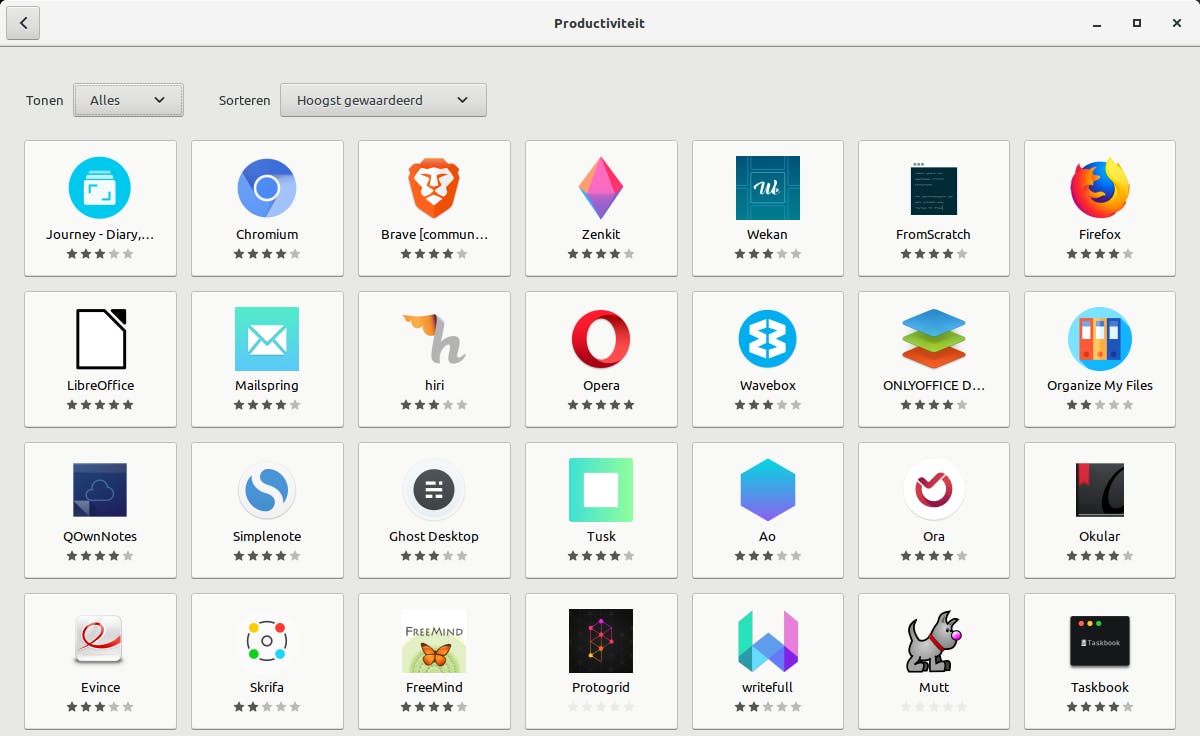Click the Mailspring name label

pos(267,386)
